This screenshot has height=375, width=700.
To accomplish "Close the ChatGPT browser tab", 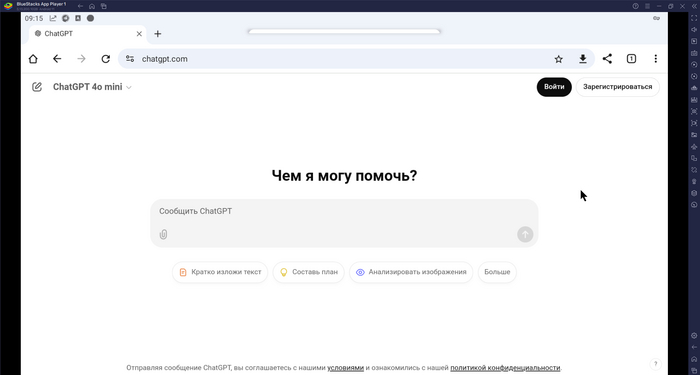I will tap(139, 34).
